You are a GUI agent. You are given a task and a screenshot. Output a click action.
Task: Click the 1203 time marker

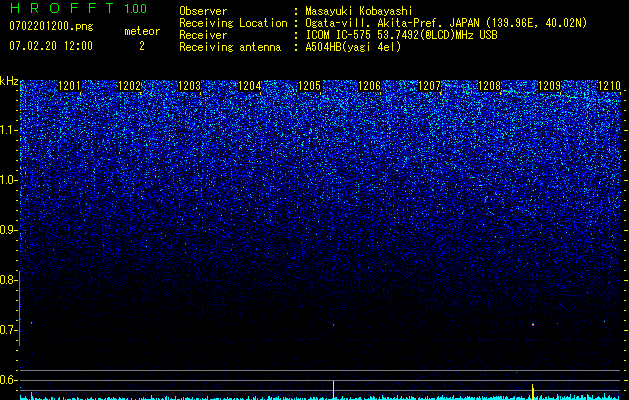[x=189, y=85]
